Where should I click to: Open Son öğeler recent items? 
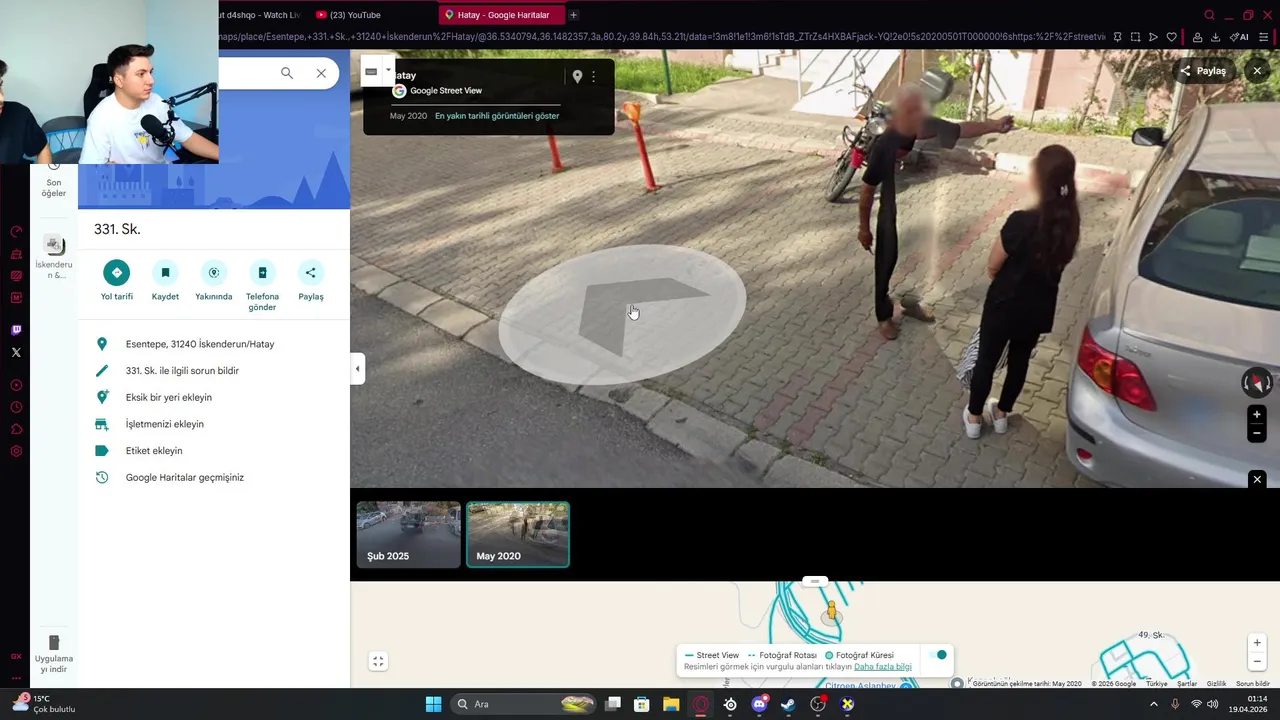(54, 180)
